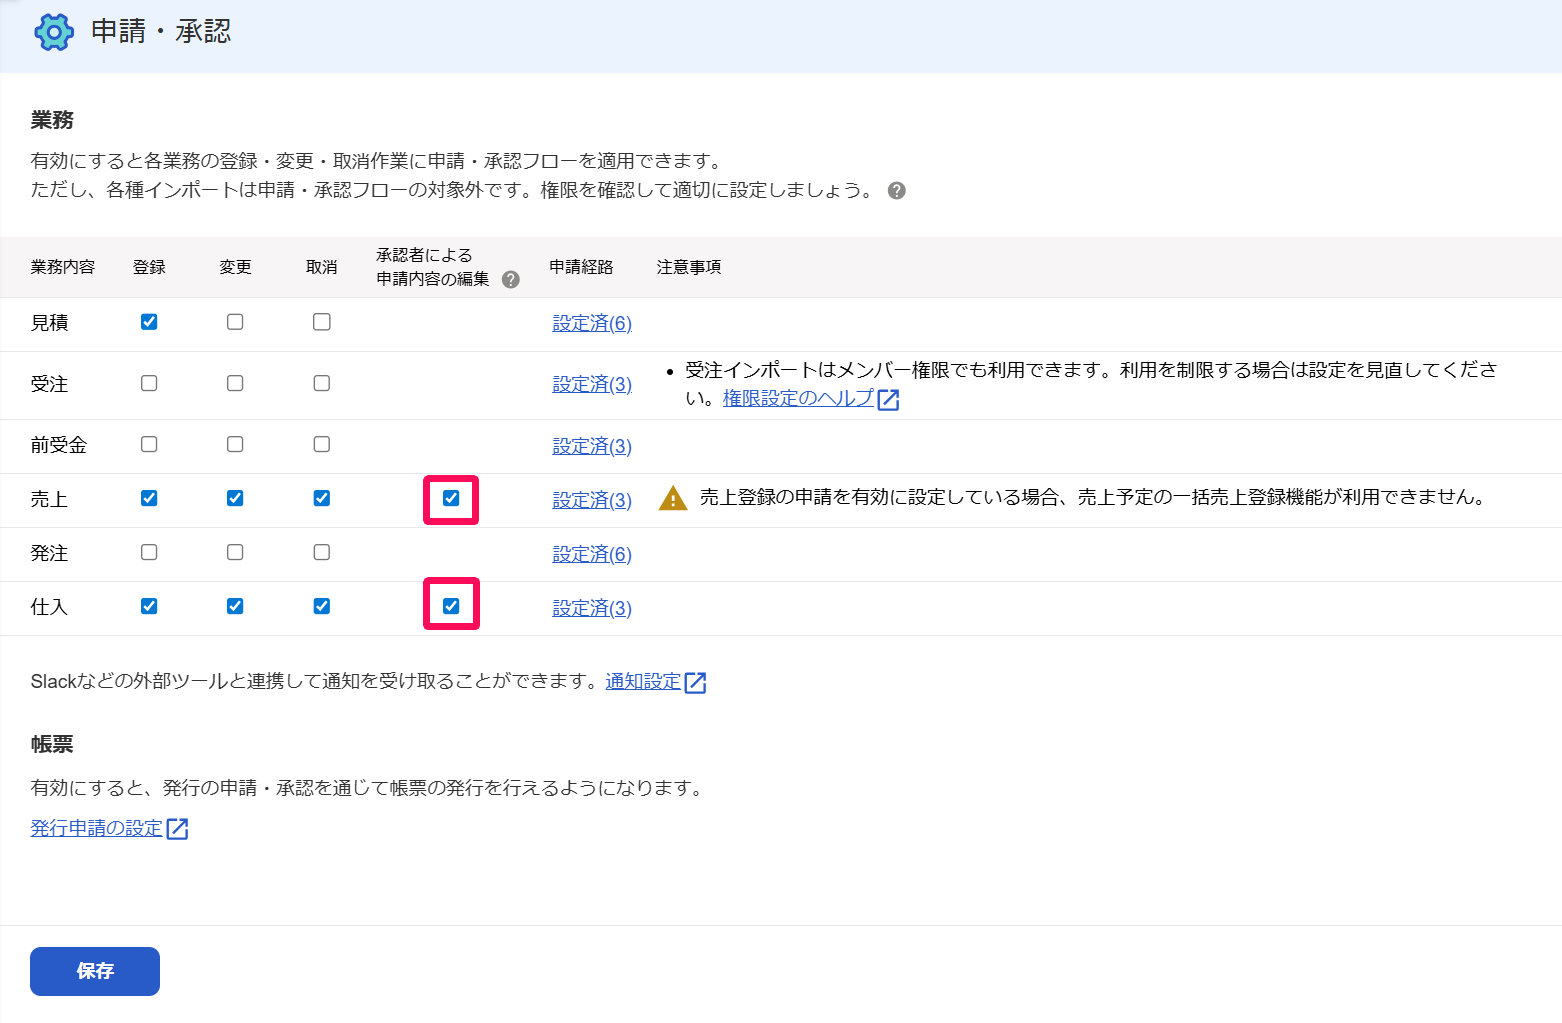Check 登録 checkbox for 受注
The image size is (1562, 1023).
[149, 383]
